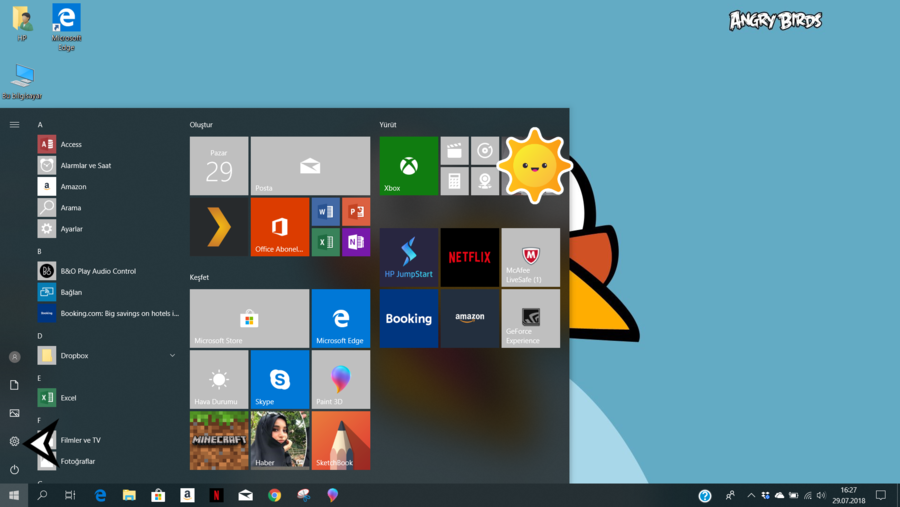Open the Access app entry

(x=108, y=144)
